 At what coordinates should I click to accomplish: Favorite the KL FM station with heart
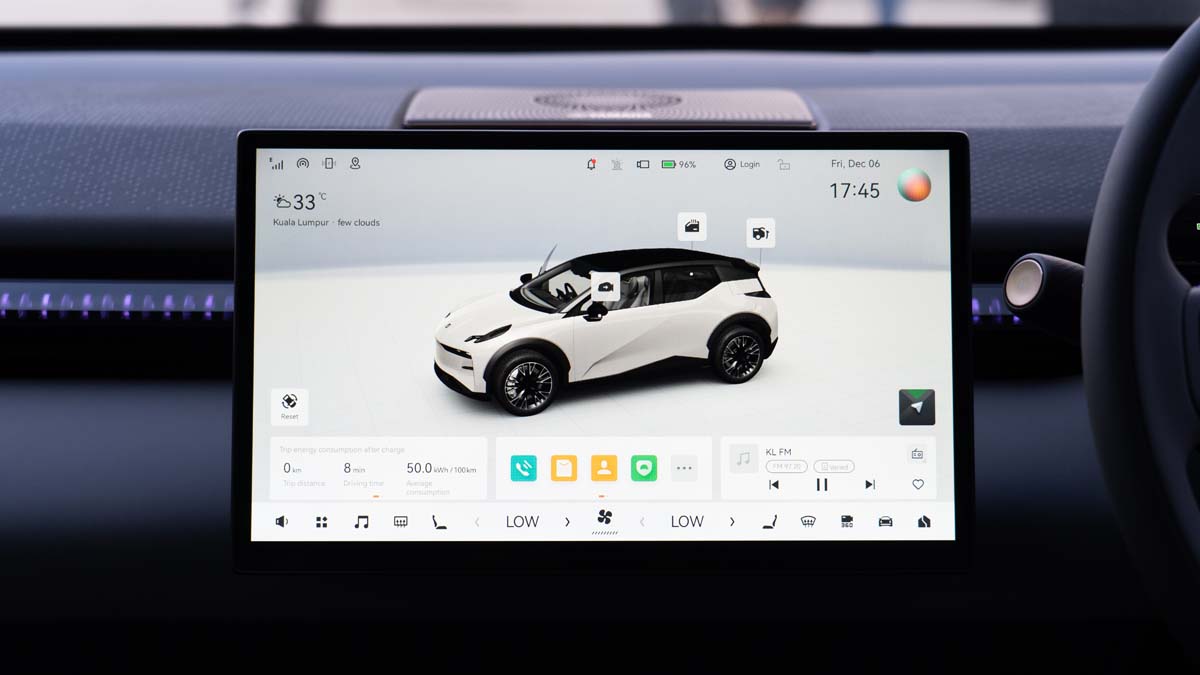(x=917, y=484)
